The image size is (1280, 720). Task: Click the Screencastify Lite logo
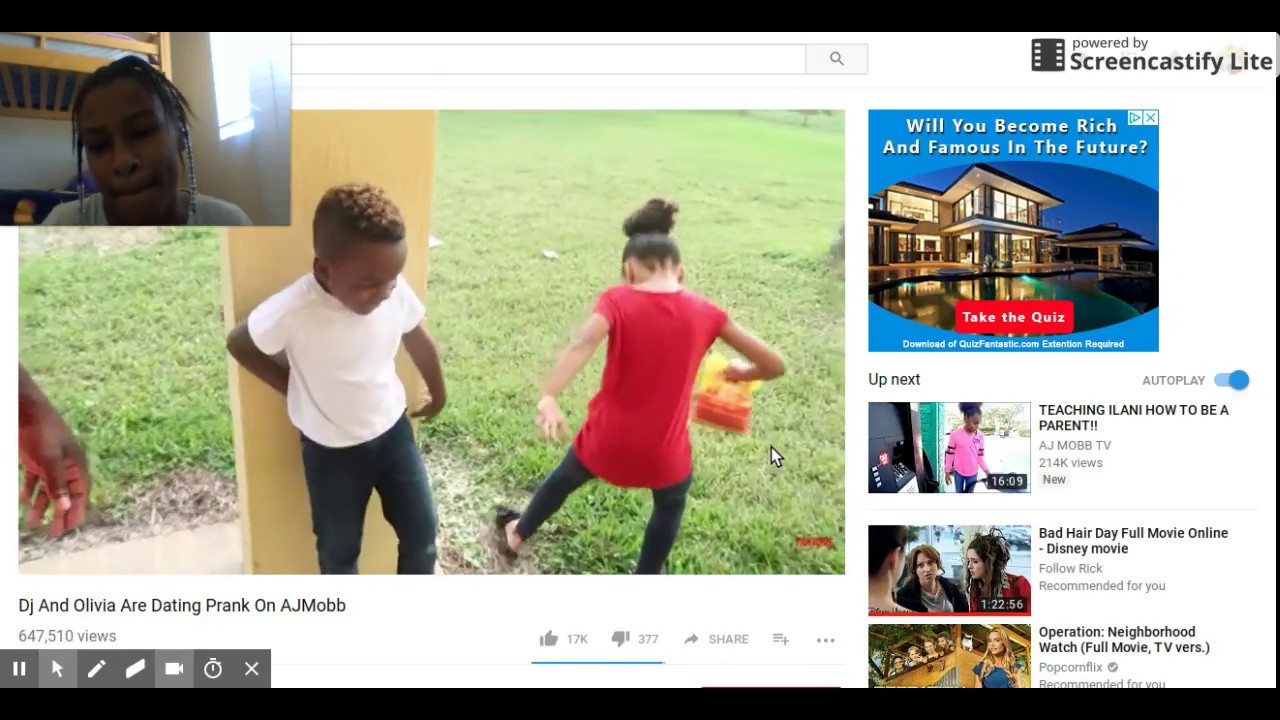tap(1151, 56)
